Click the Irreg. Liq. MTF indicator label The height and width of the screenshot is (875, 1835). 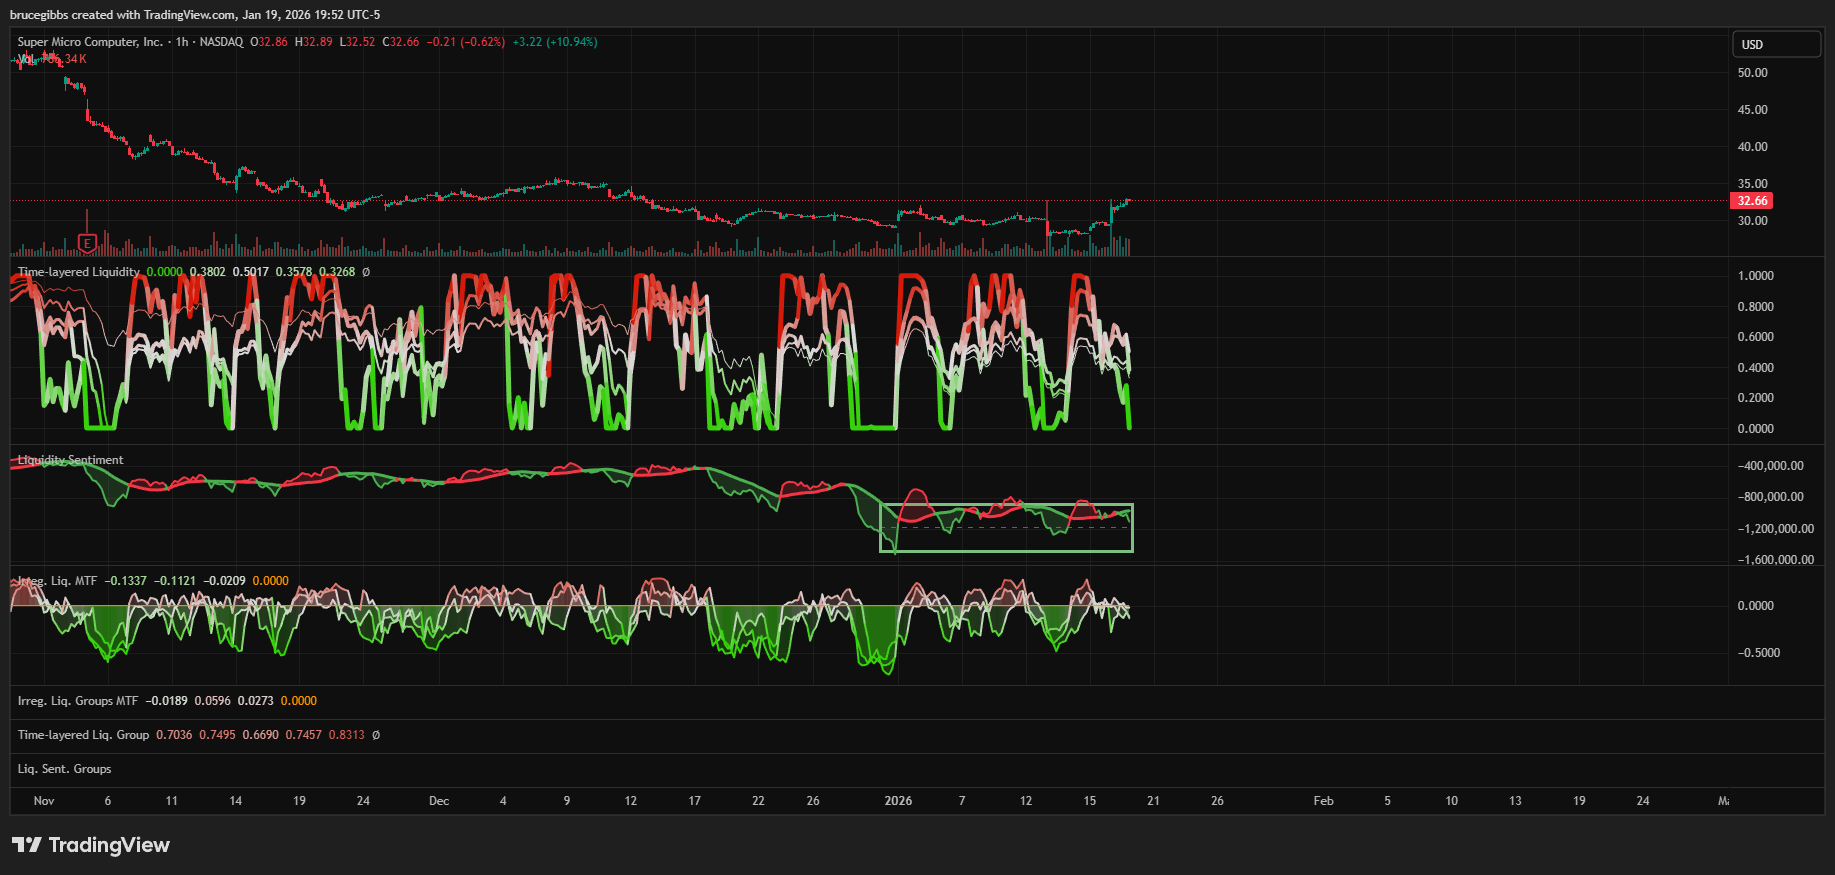coord(58,581)
